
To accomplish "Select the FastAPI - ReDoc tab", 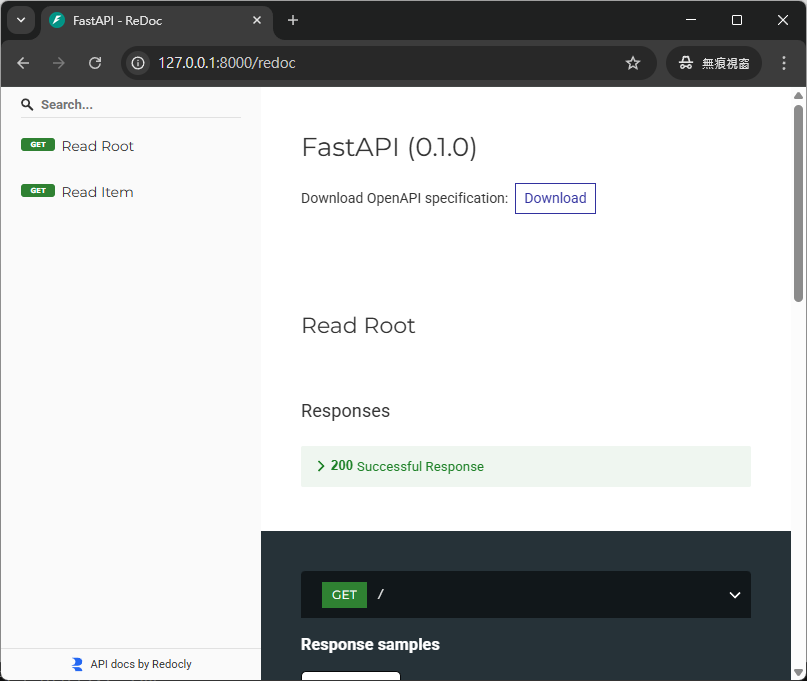I will (x=156, y=21).
